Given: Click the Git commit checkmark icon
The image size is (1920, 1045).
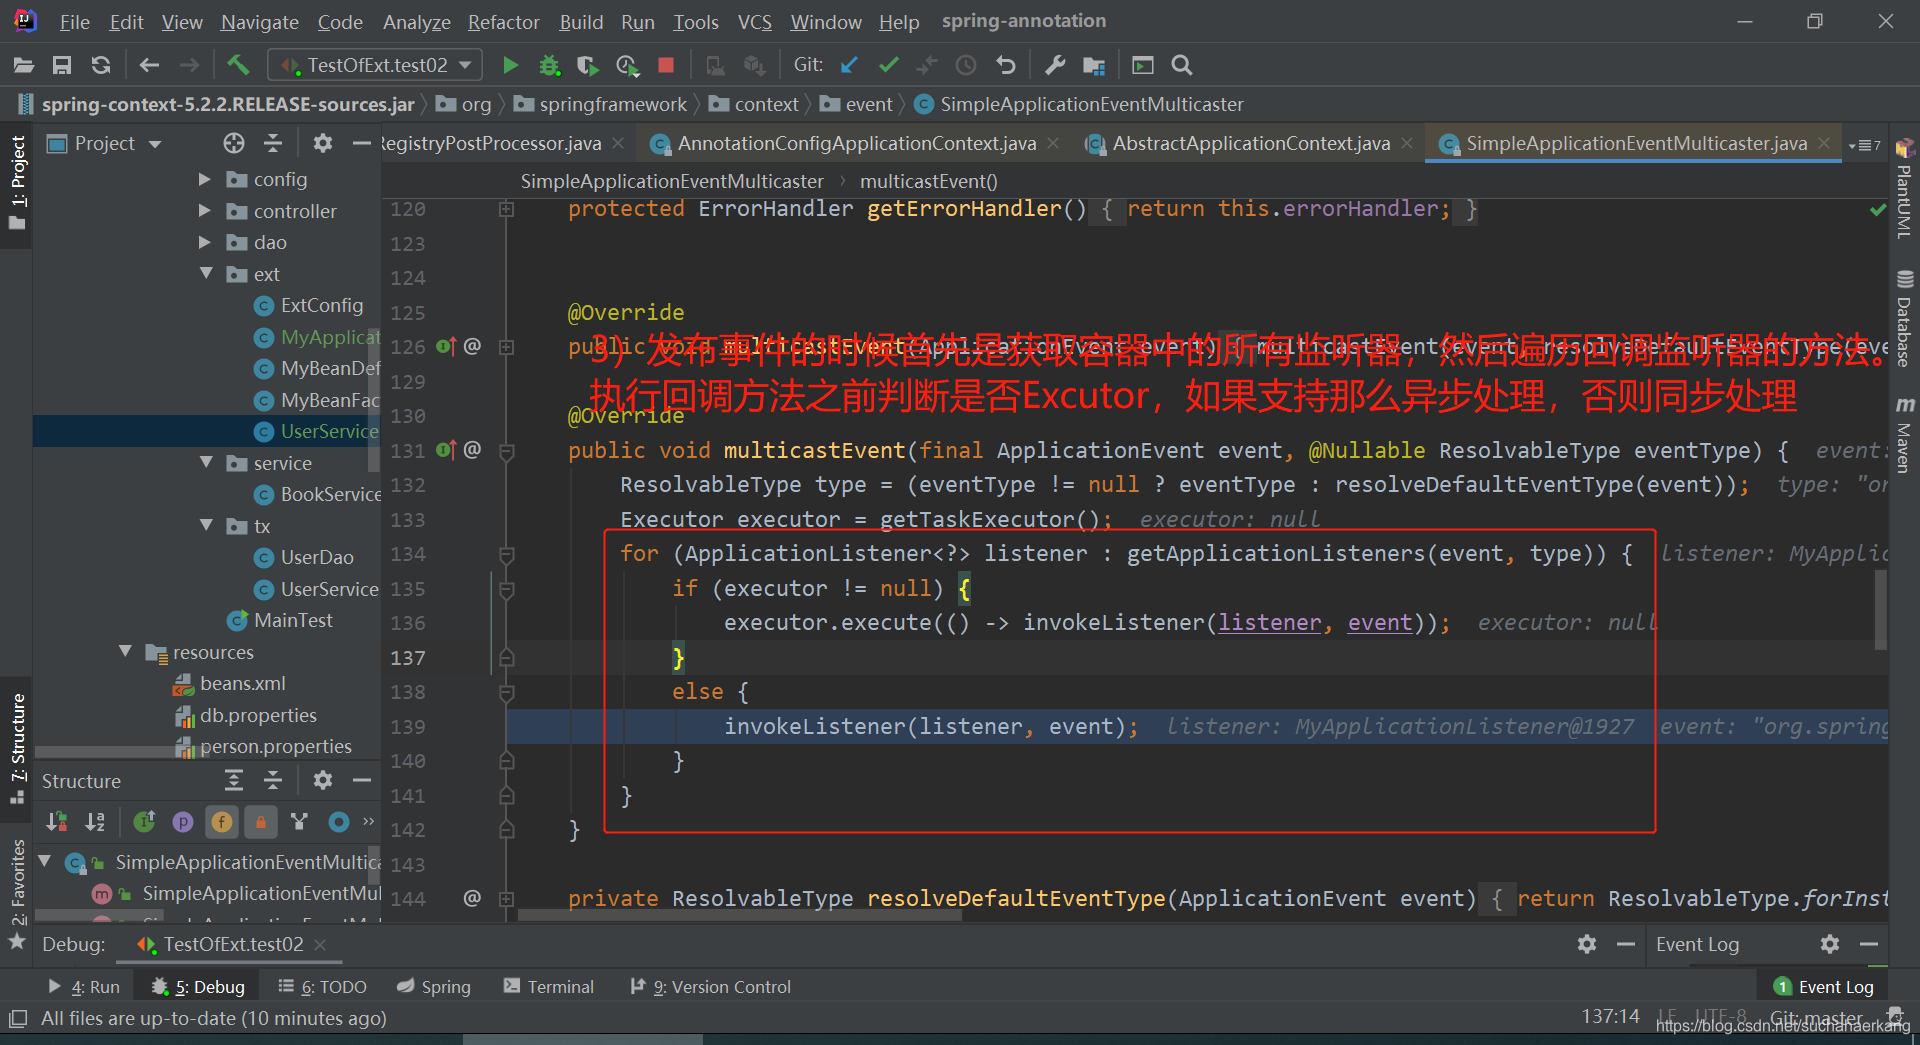Looking at the screenshot, I should point(888,65).
